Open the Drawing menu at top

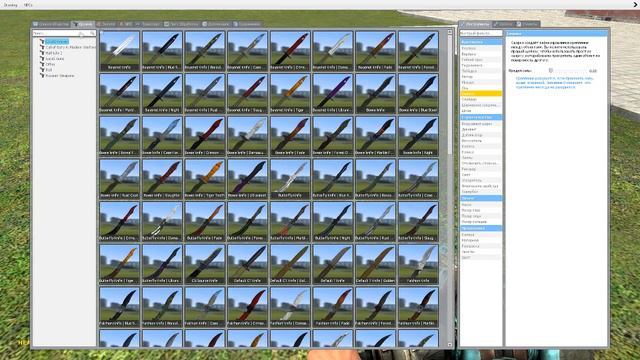coord(11,5)
